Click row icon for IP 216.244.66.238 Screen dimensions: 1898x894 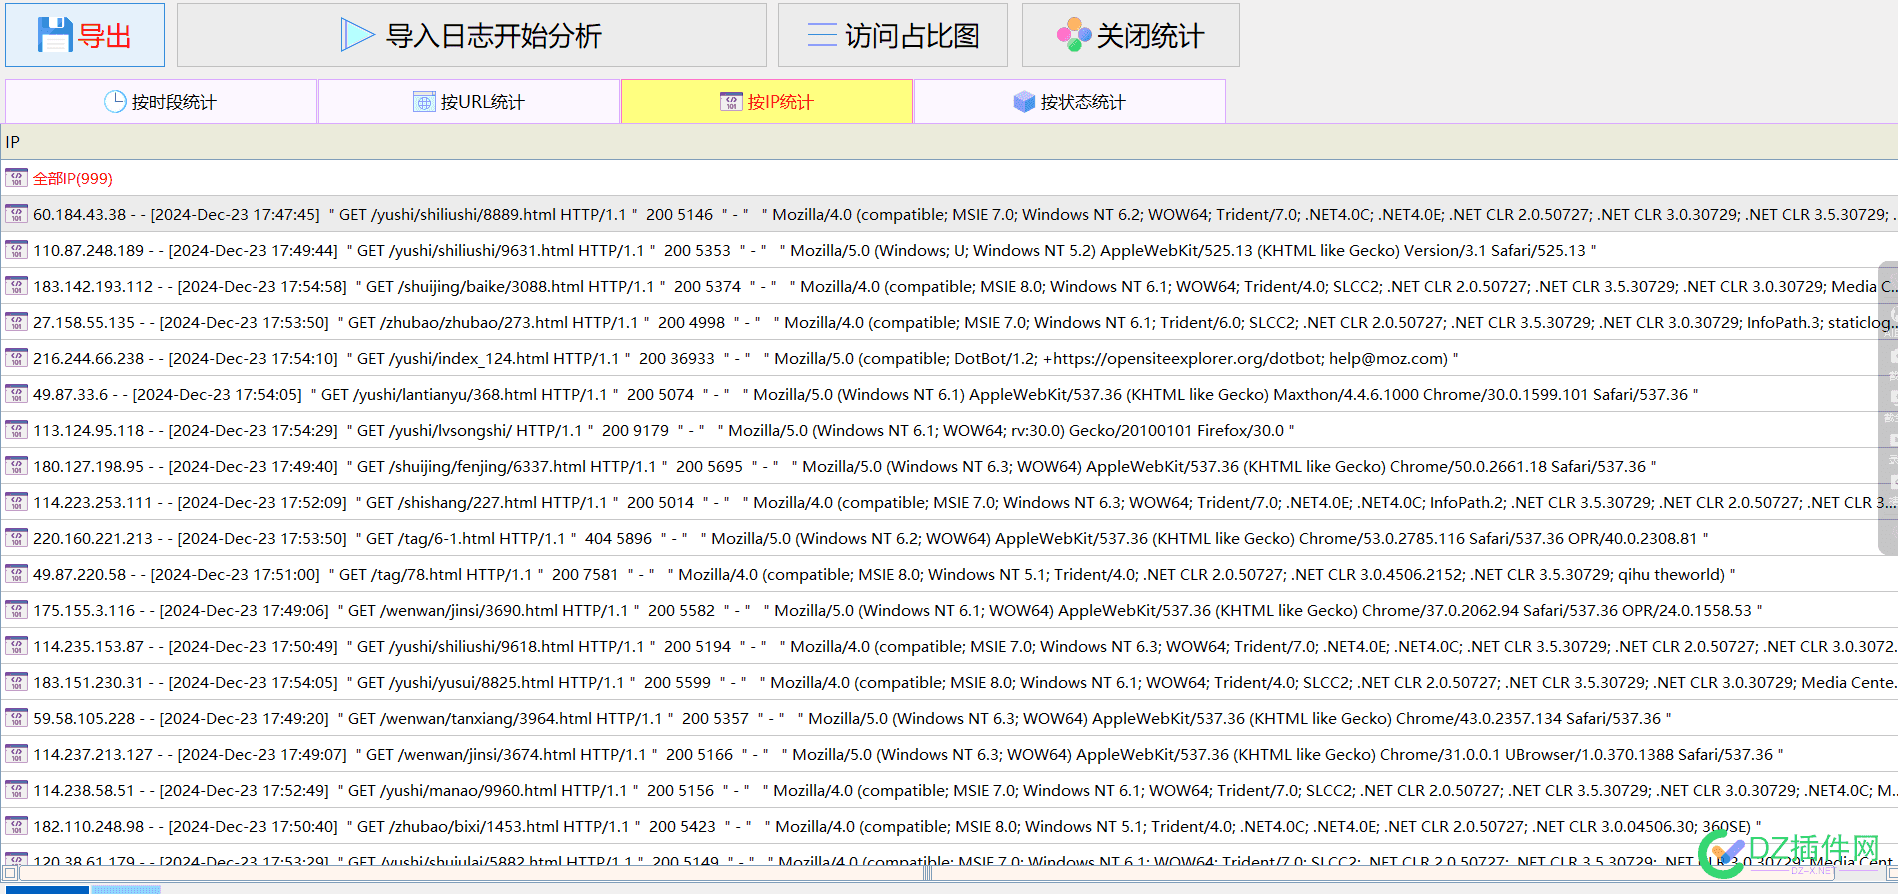click(16, 358)
